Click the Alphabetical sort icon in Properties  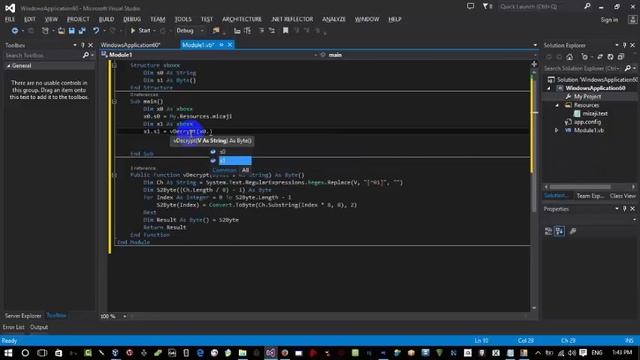pyautogui.click(x=559, y=231)
